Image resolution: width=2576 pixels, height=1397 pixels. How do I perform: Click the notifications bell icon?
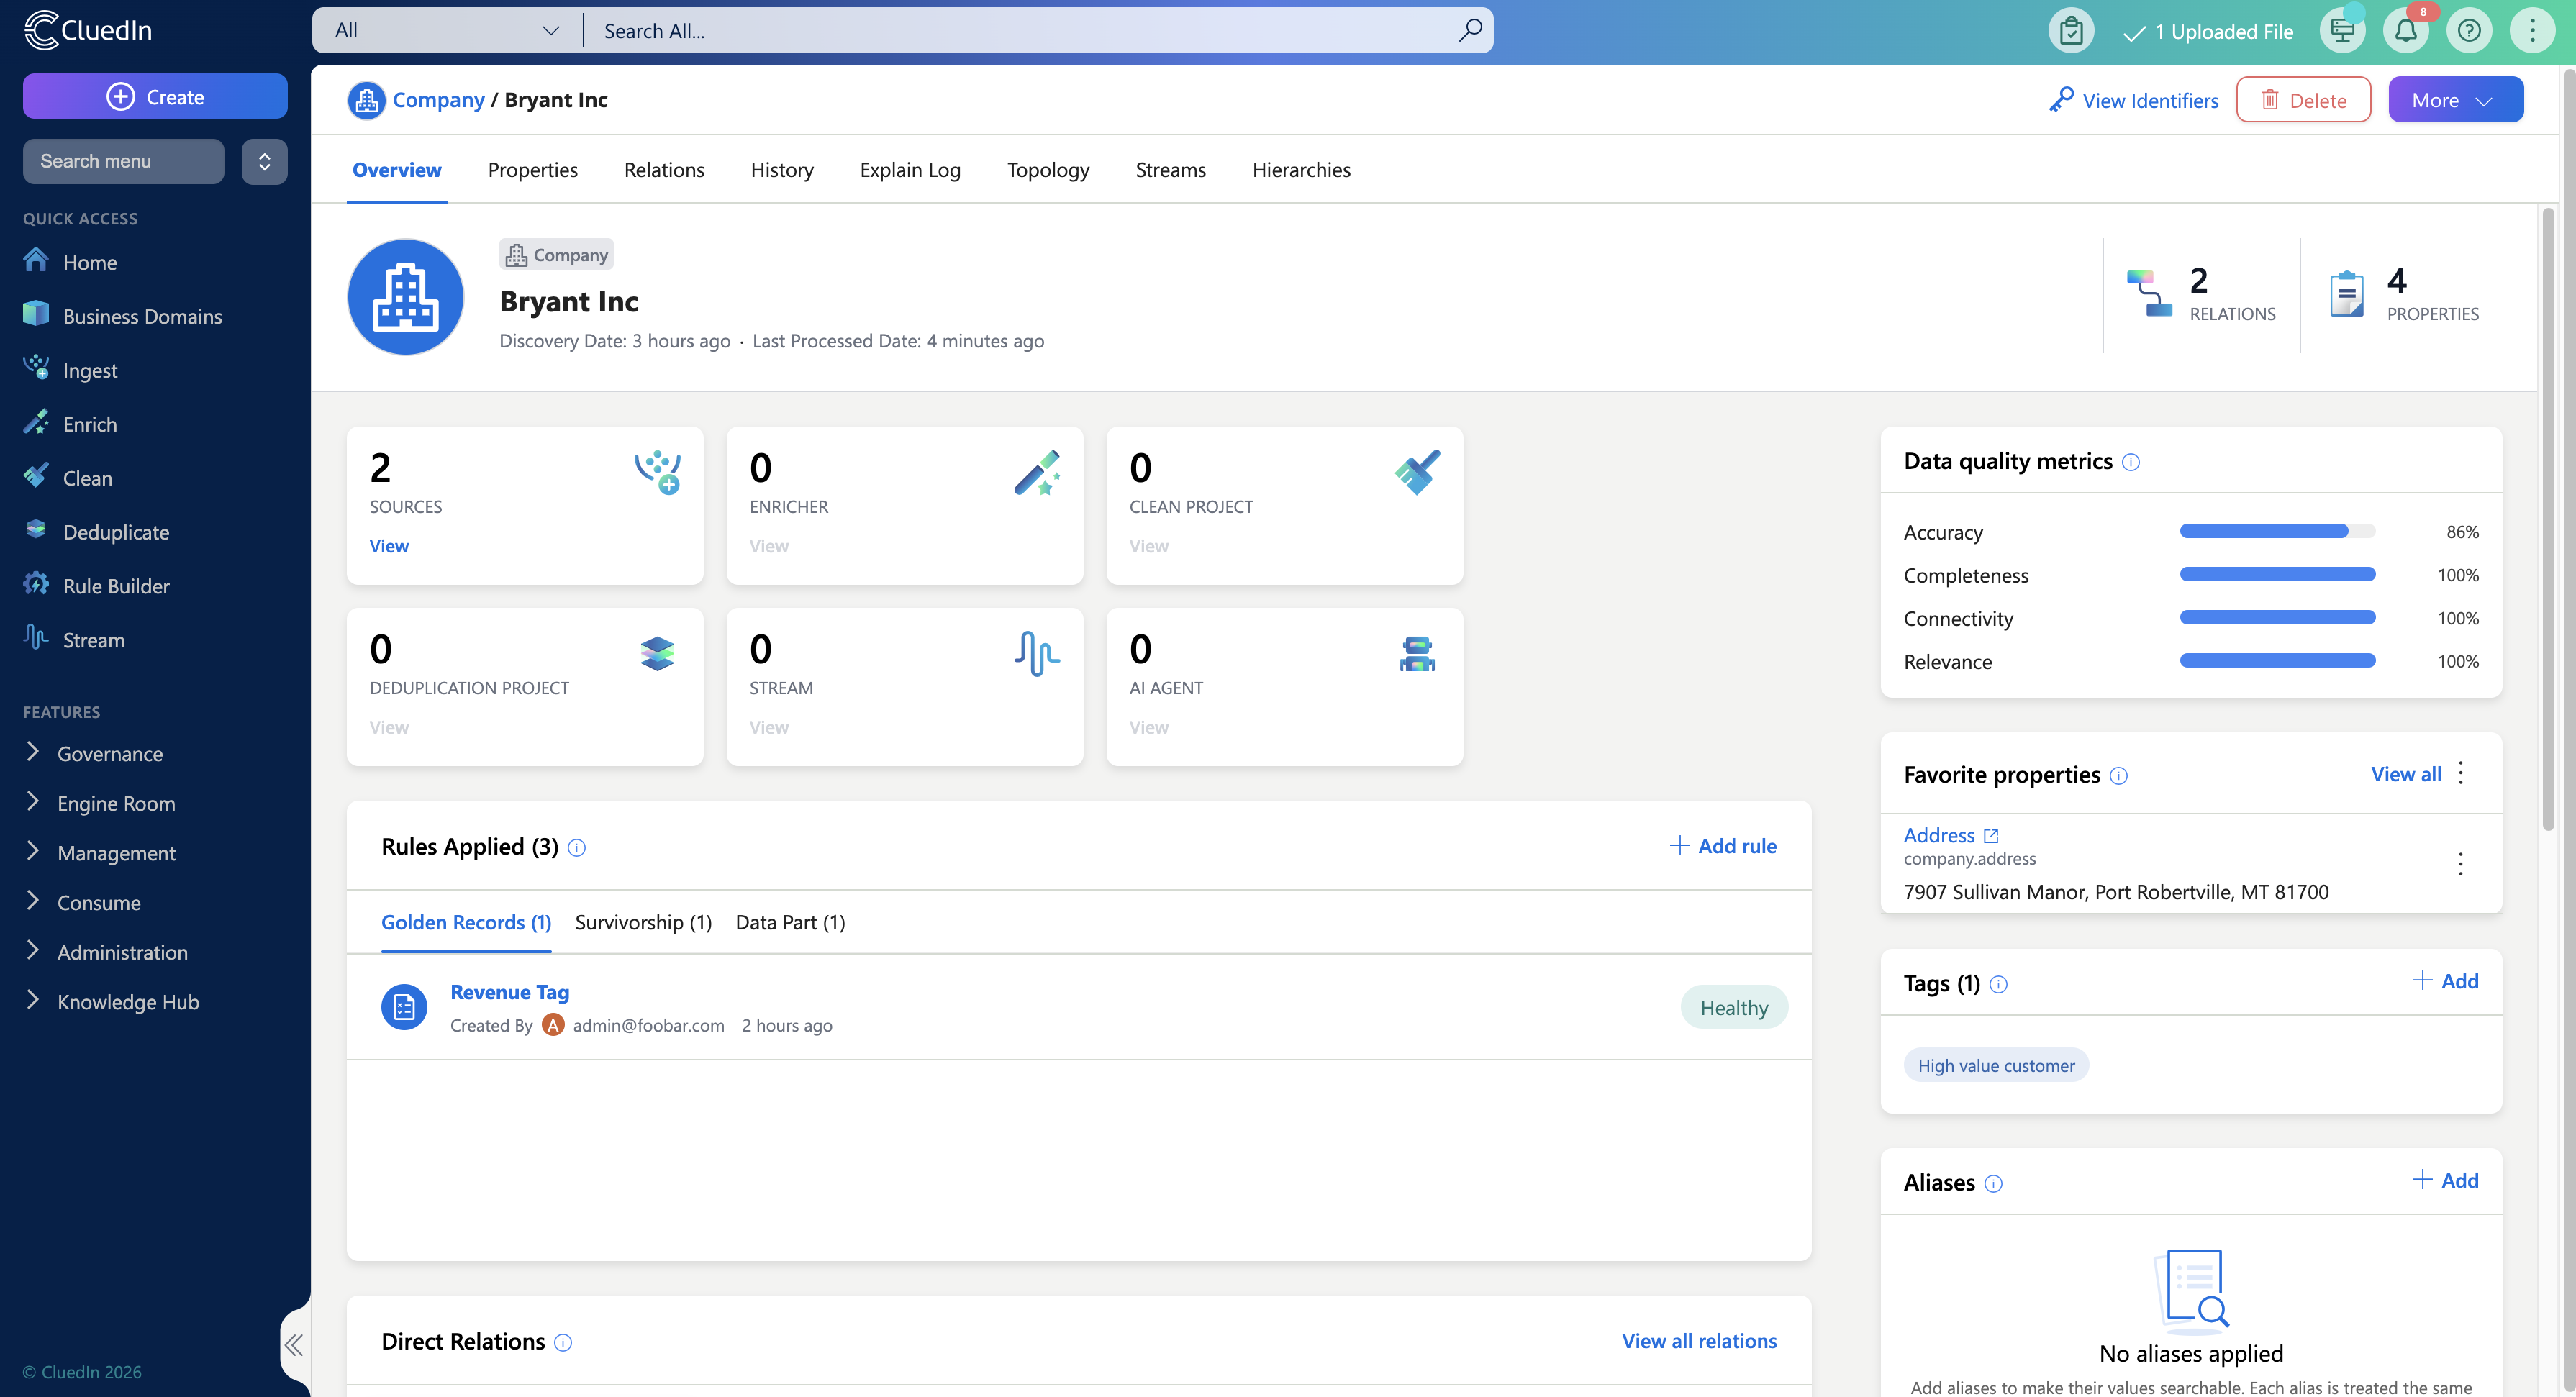(x=2405, y=31)
